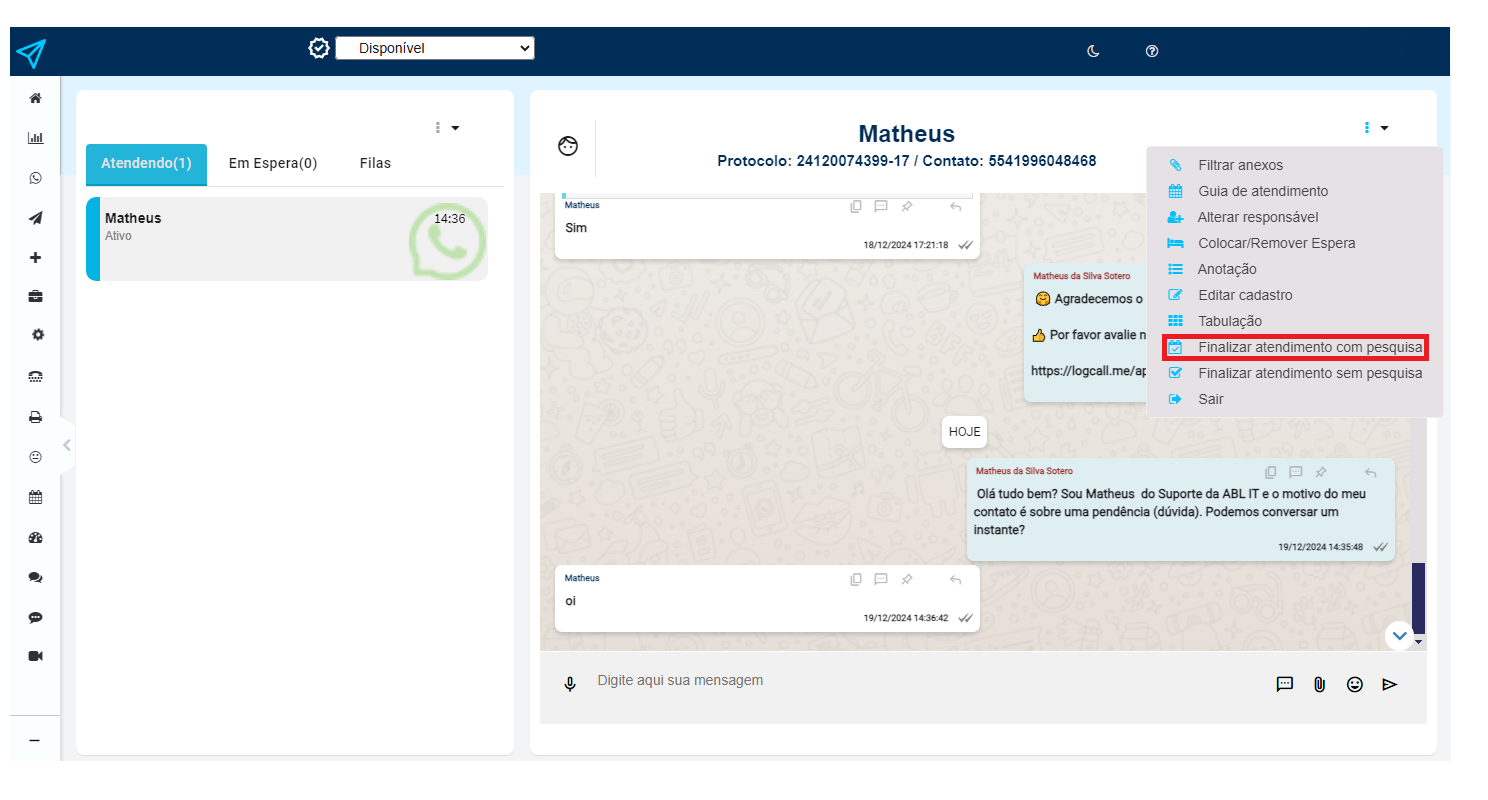The width and height of the screenshot is (1488, 800).
Task: Open Matheus active conversation in list
Action: [x=287, y=239]
